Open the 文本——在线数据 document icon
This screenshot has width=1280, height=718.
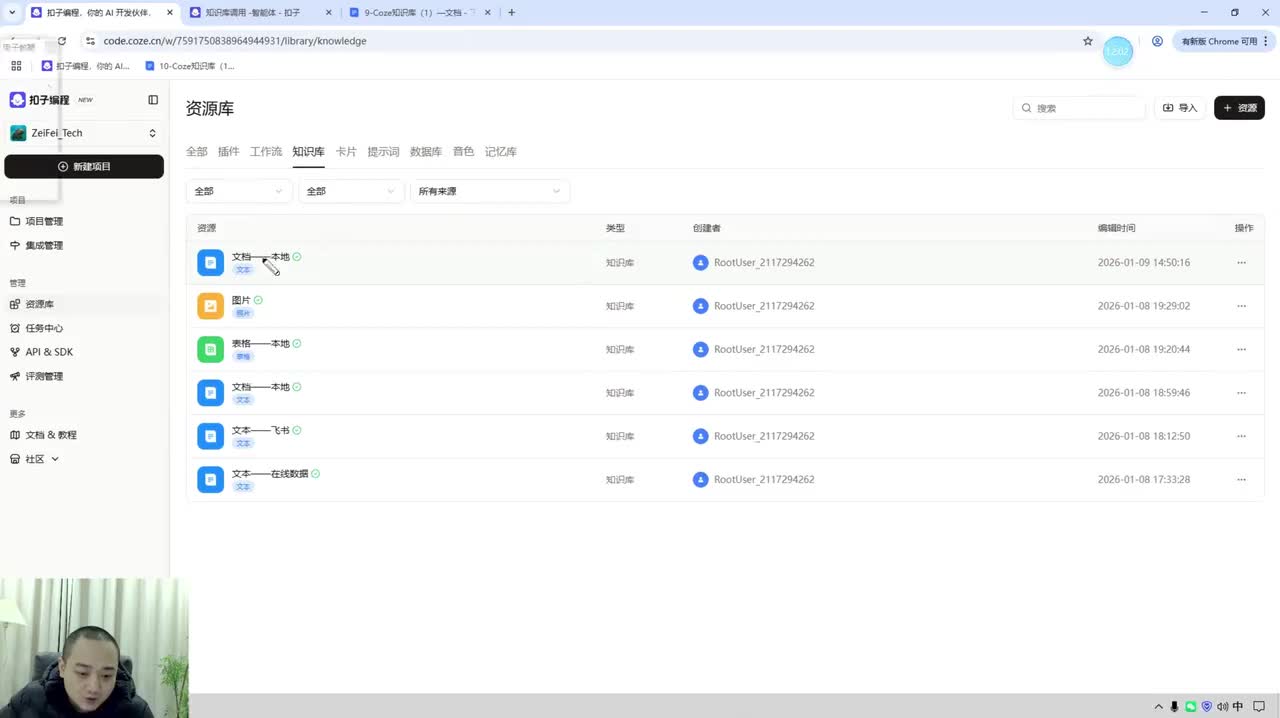210,479
